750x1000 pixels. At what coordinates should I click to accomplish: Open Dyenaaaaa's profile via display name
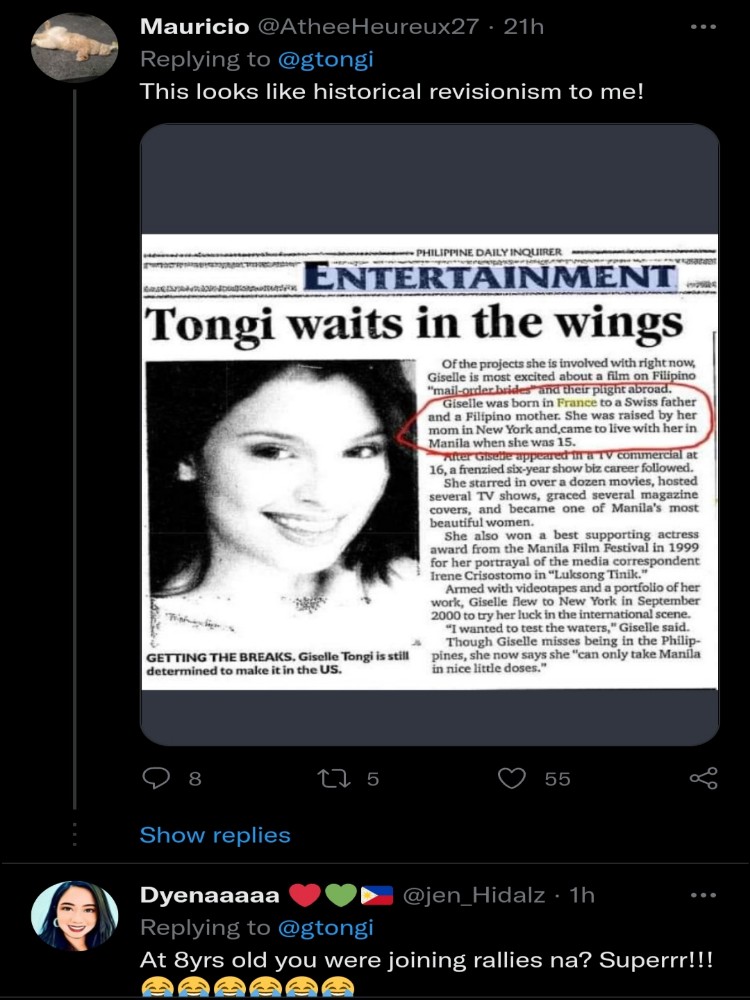coord(209,895)
